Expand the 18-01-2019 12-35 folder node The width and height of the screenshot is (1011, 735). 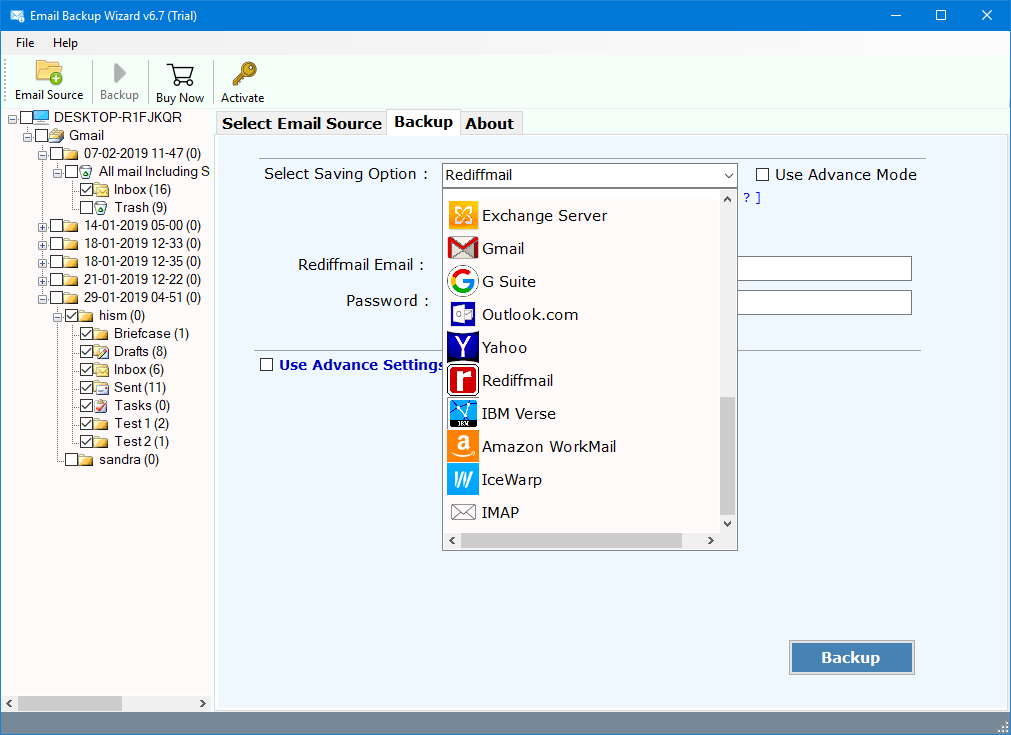tap(43, 263)
